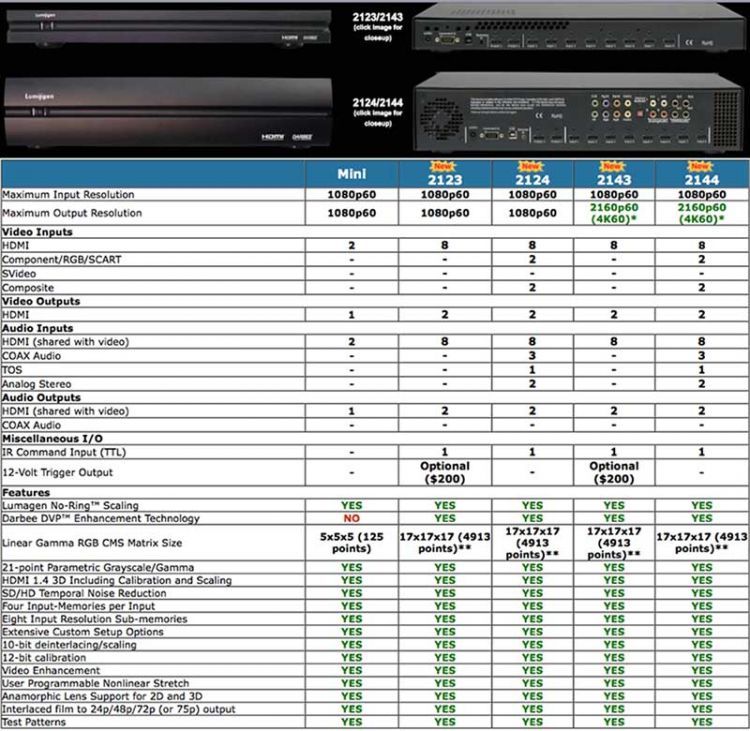Click the TOS row label
750x731 pixels.
pyautogui.click(x=12, y=370)
